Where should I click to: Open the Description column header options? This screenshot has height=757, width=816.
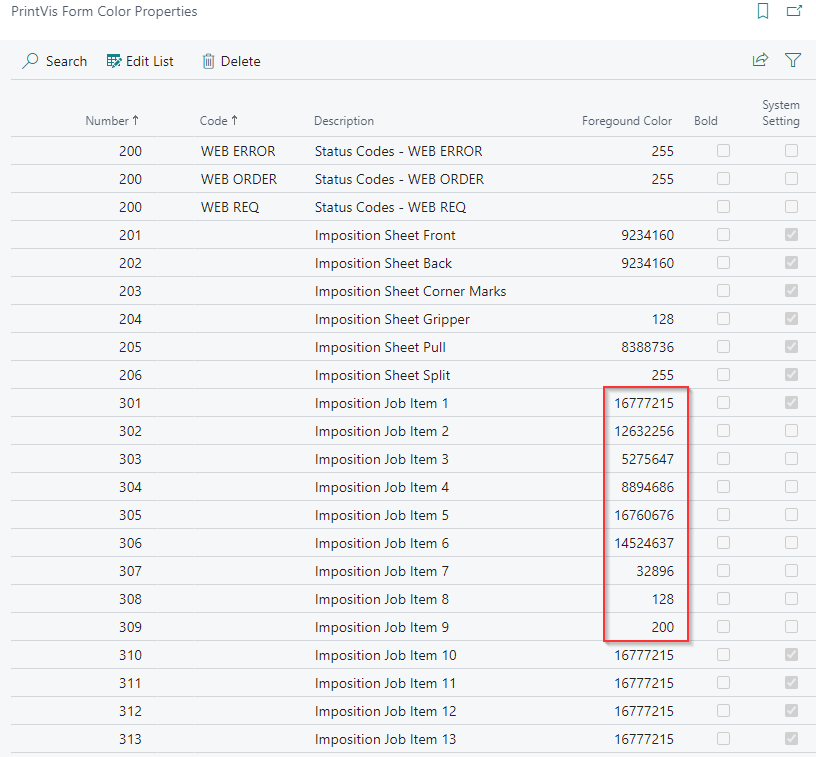click(x=344, y=121)
